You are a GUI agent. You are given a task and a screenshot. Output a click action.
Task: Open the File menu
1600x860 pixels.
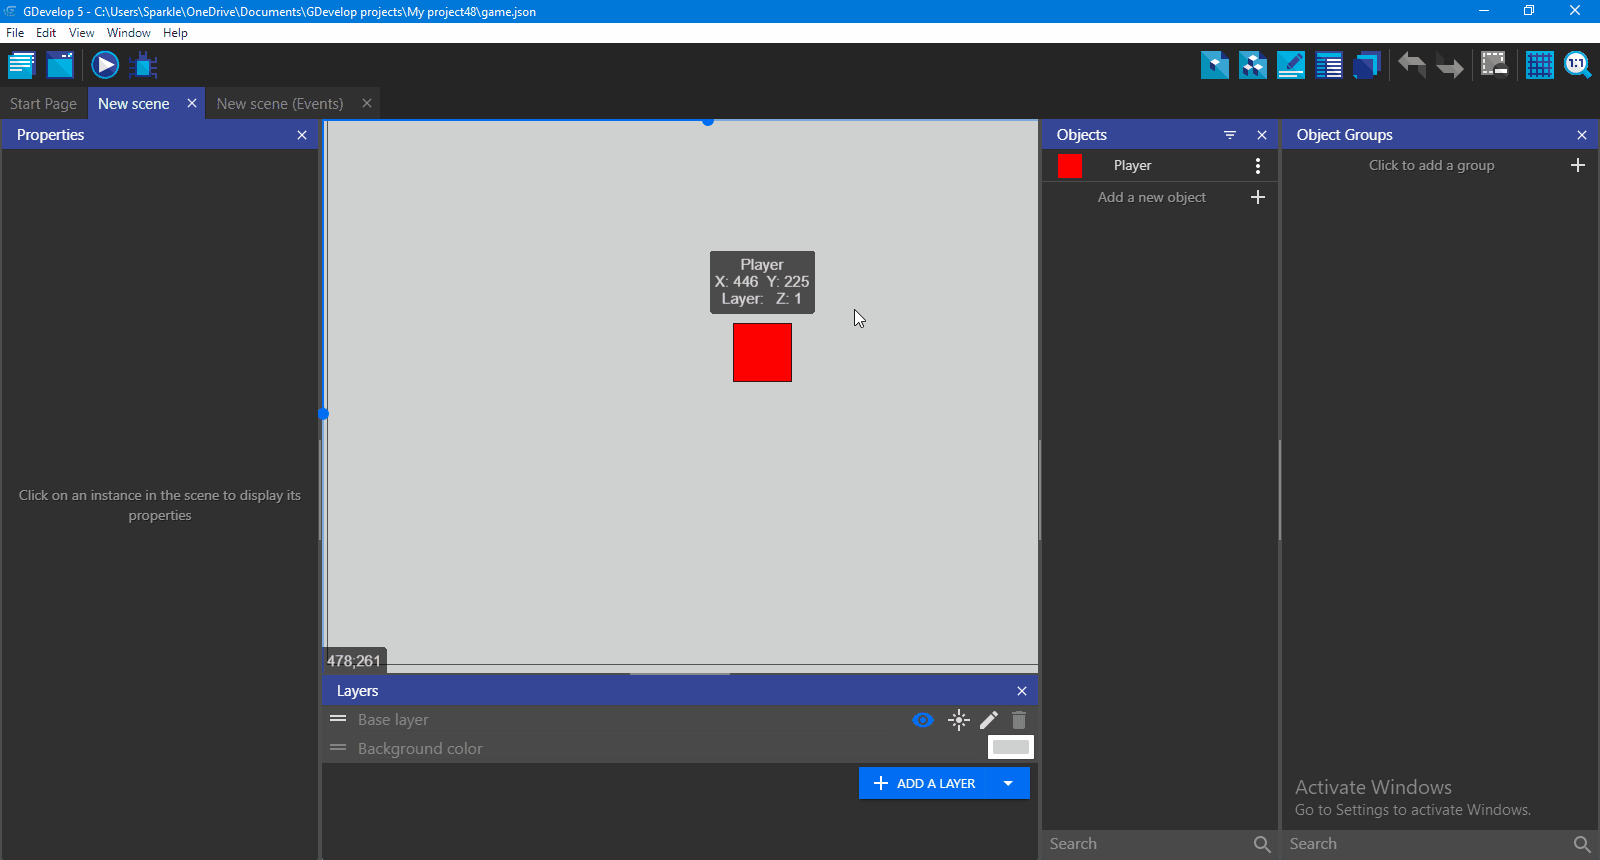tap(15, 33)
